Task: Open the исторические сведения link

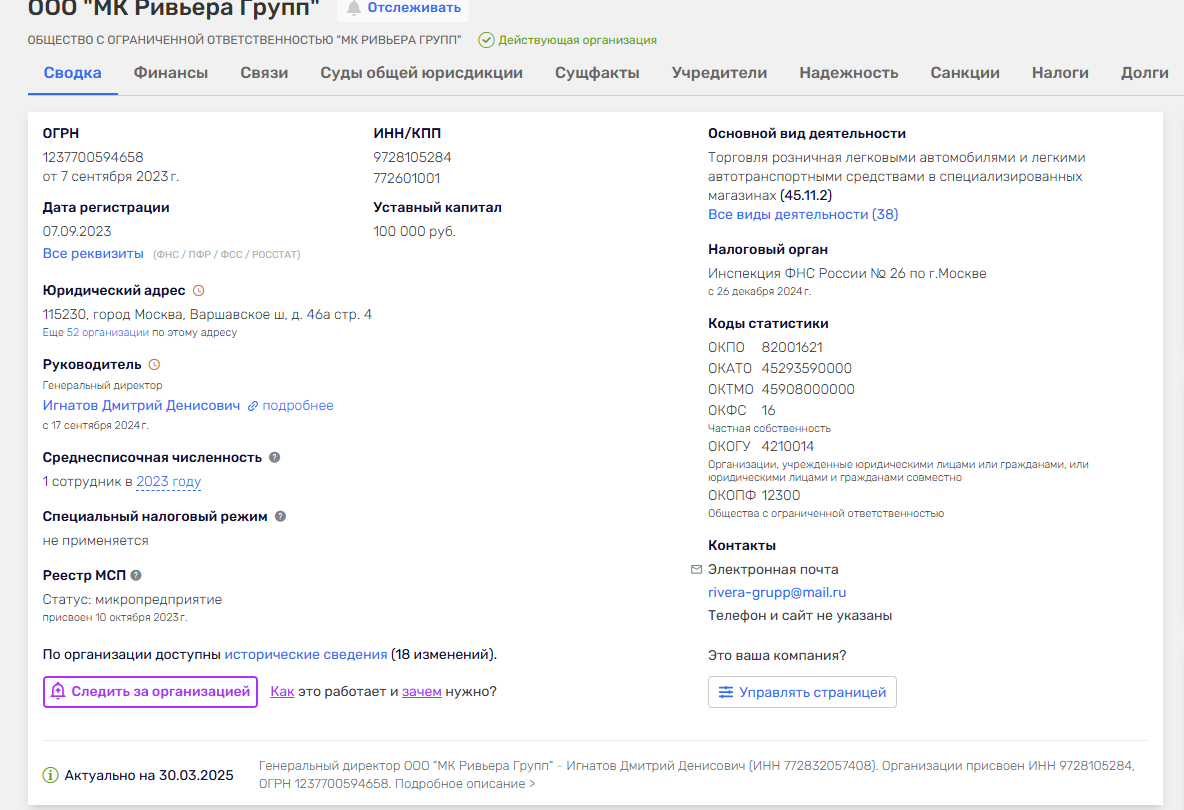Action: [306, 654]
